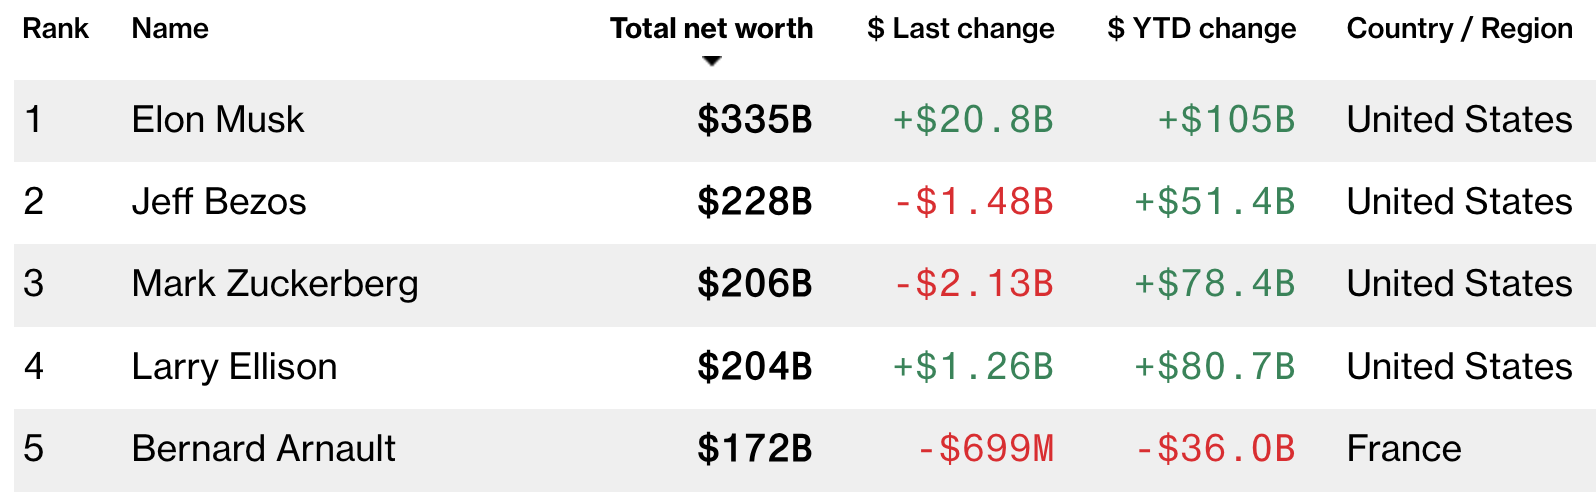Sort table by Rank header
The height and width of the screenshot is (496, 1596).
pos(56,29)
